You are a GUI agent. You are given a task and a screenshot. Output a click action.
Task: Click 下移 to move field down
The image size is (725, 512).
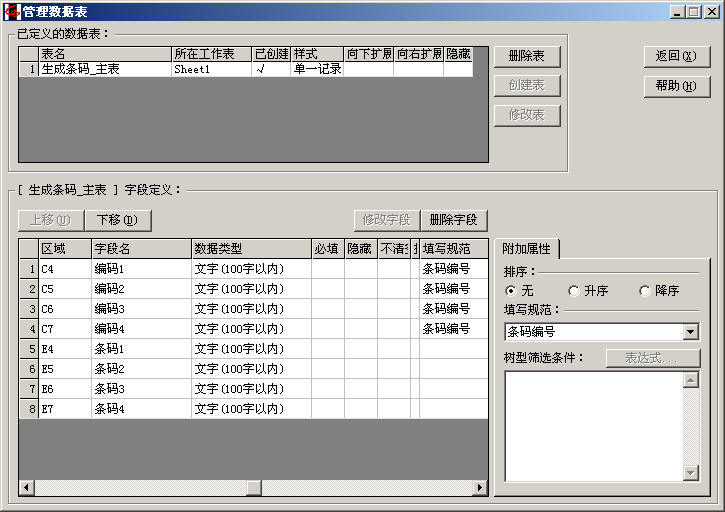point(117,220)
